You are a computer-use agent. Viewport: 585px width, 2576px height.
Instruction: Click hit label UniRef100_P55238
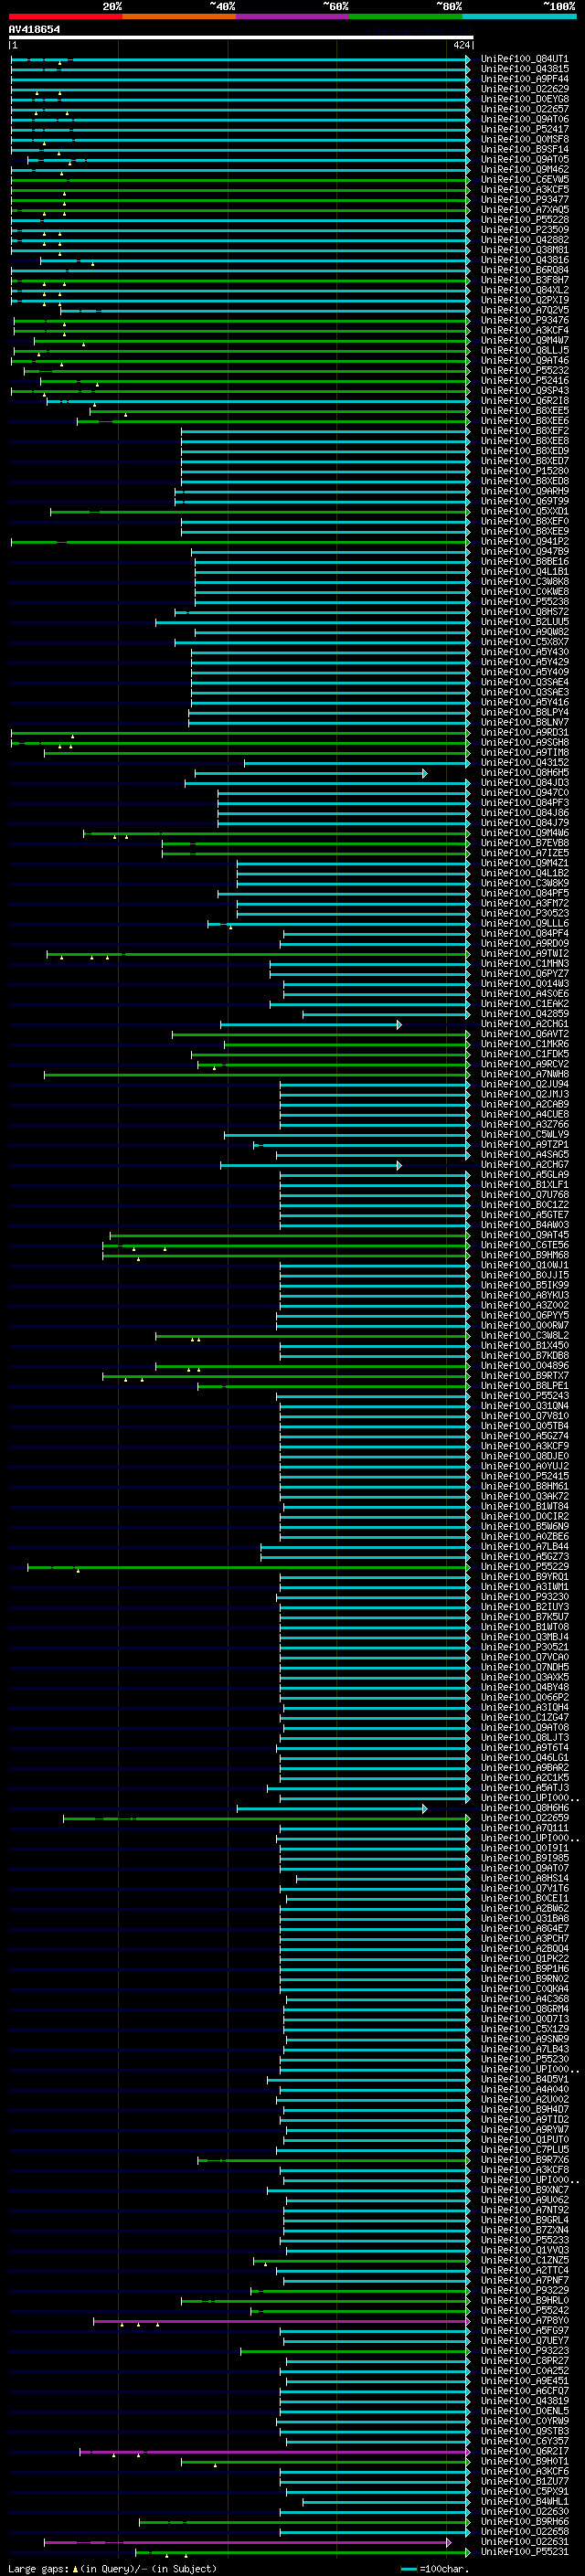click(524, 602)
